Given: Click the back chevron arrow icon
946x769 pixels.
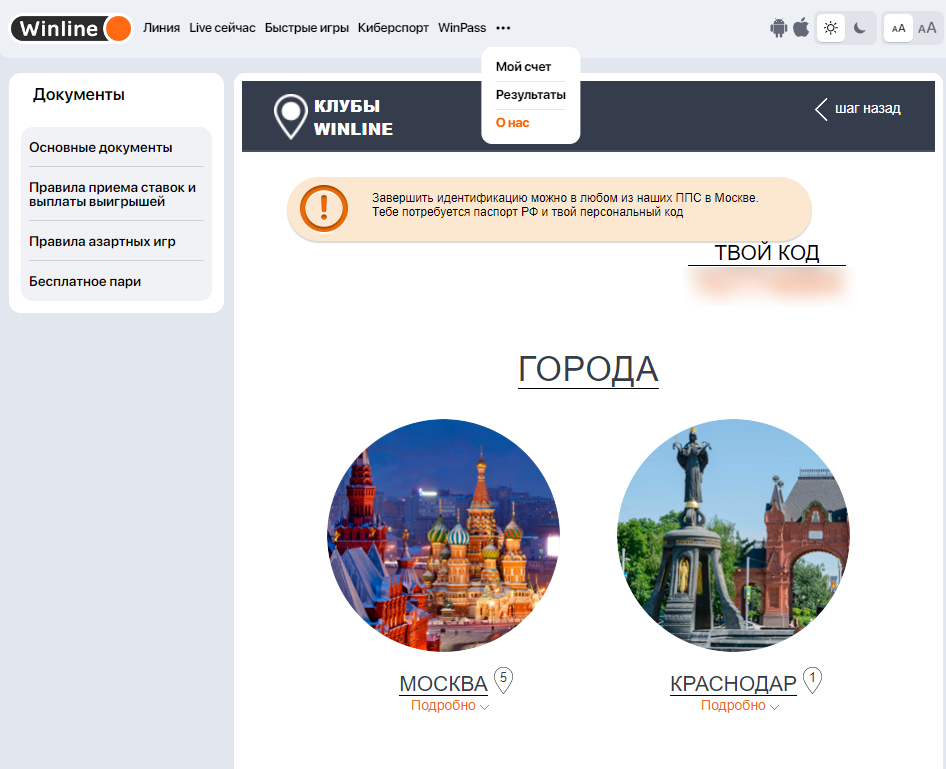Looking at the screenshot, I should (x=821, y=109).
